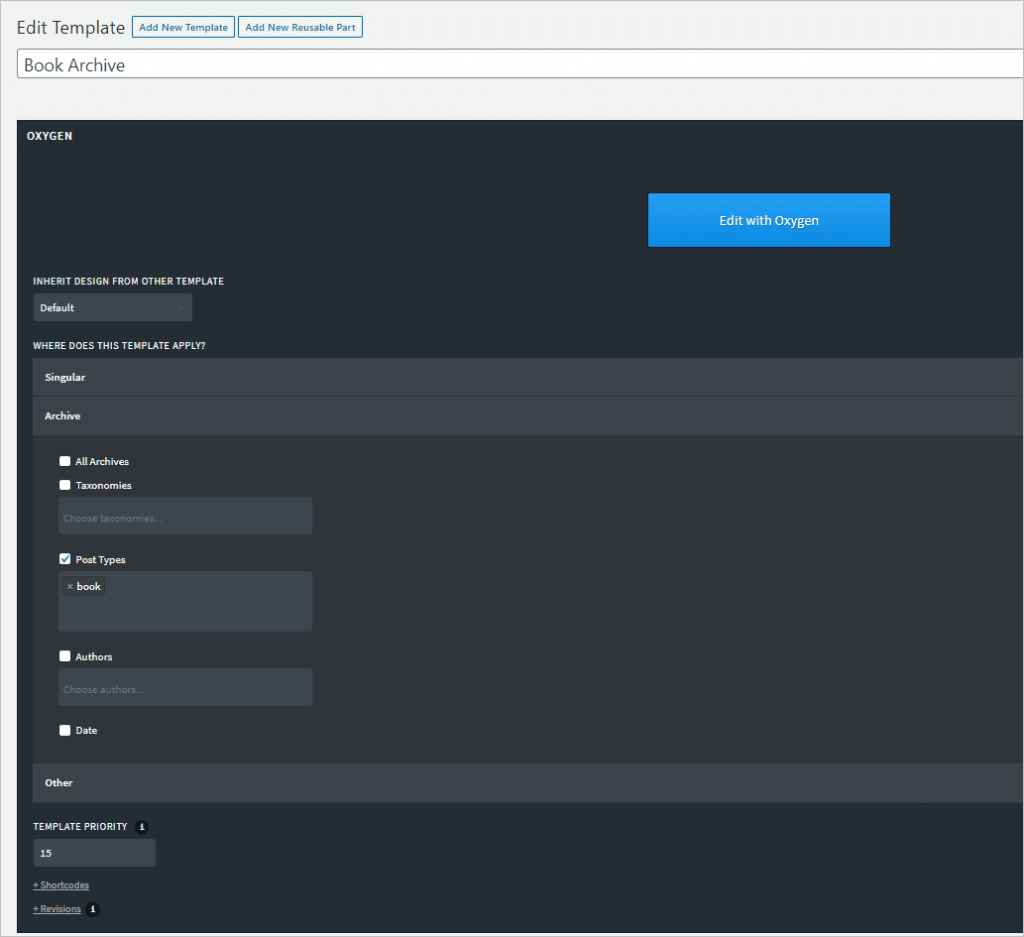Remove the book tag from Post Types
This screenshot has width=1024, height=937.
[x=69, y=587]
